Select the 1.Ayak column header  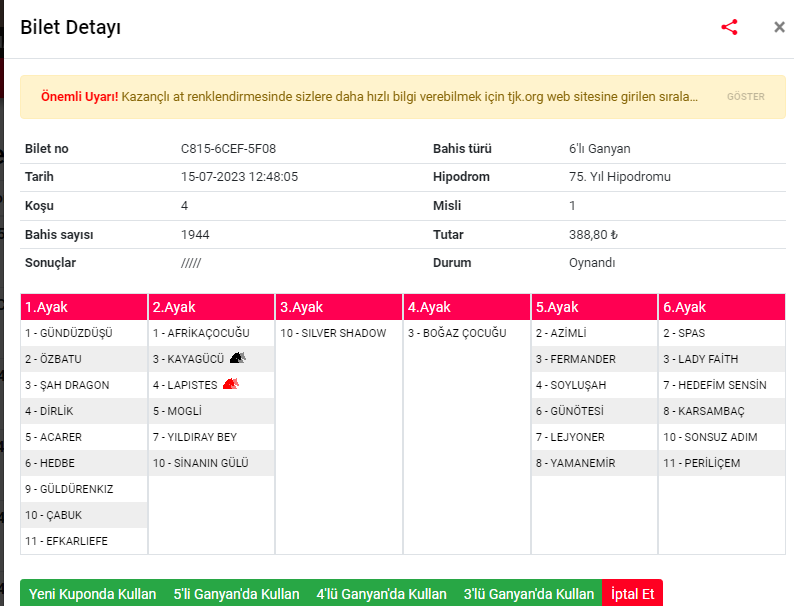84,307
